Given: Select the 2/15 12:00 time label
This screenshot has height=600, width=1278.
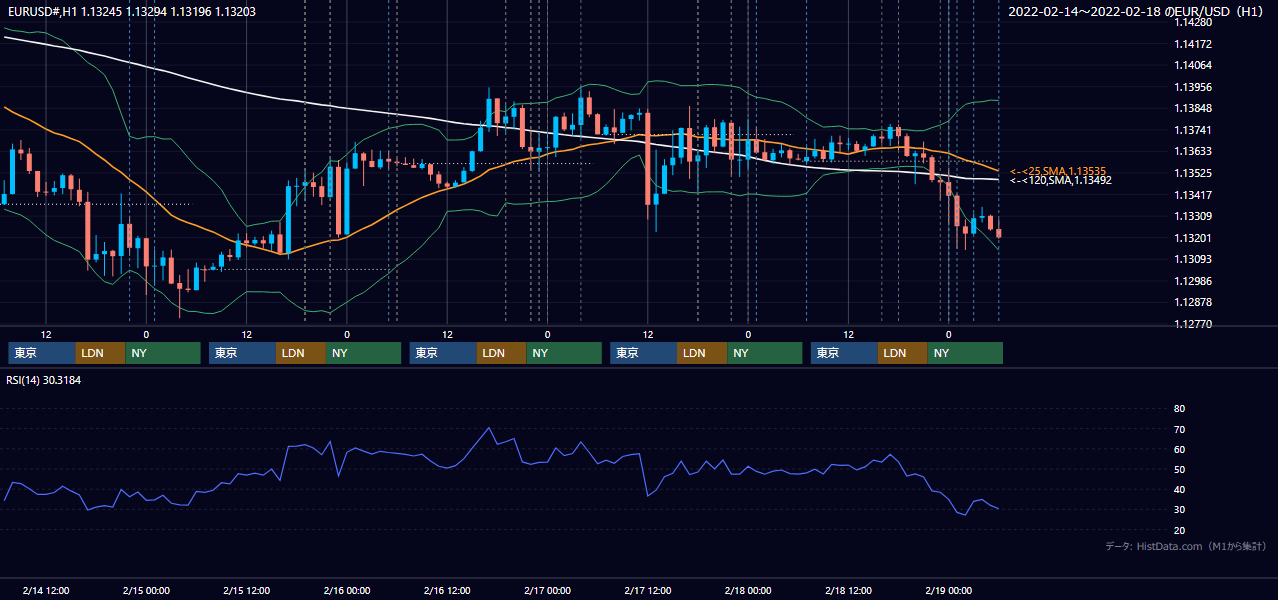Looking at the screenshot, I should (247, 590).
